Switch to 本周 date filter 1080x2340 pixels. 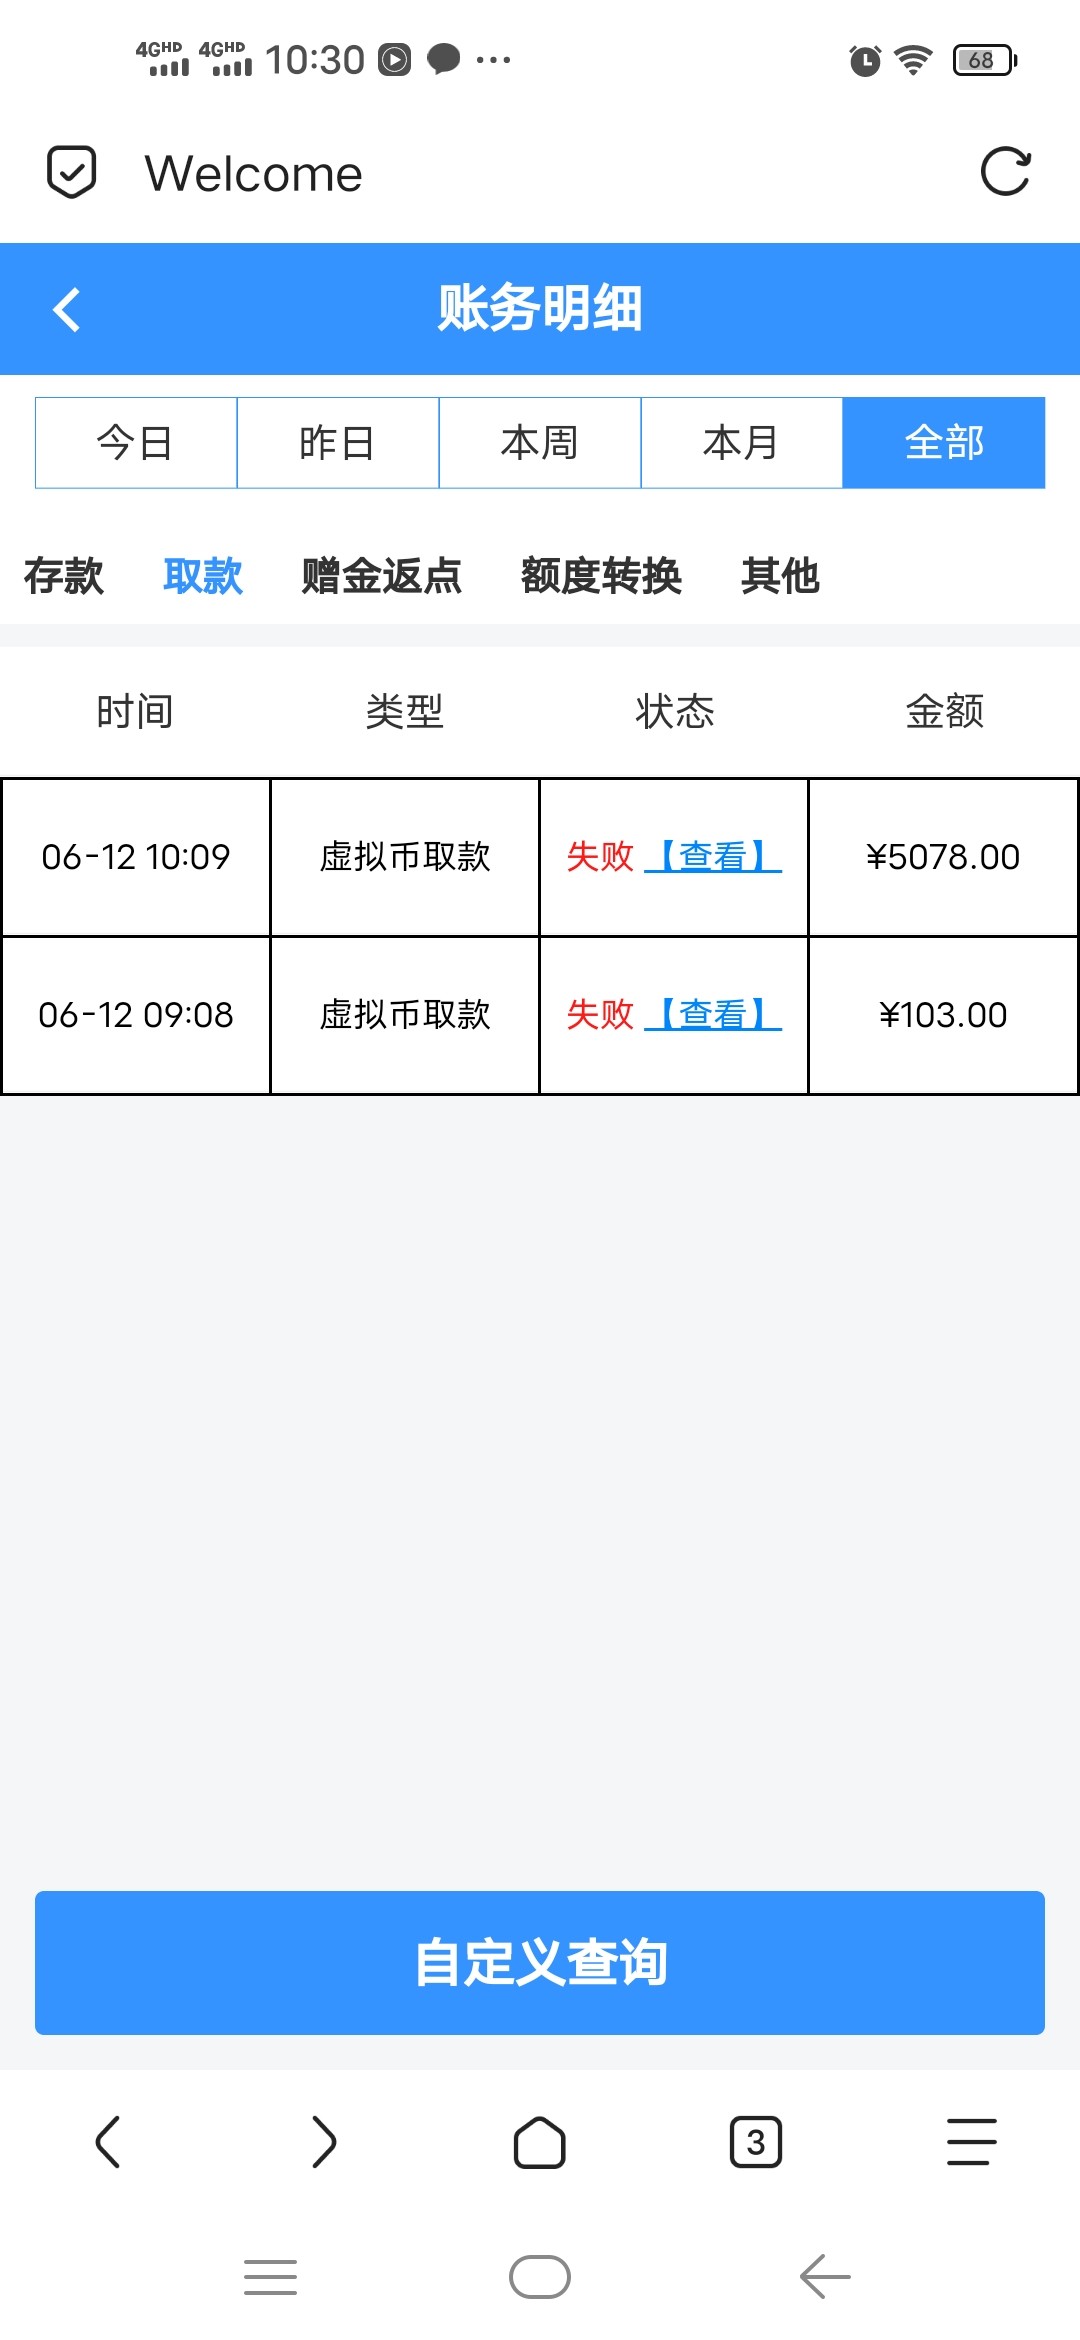pyautogui.click(x=540, y=443)
